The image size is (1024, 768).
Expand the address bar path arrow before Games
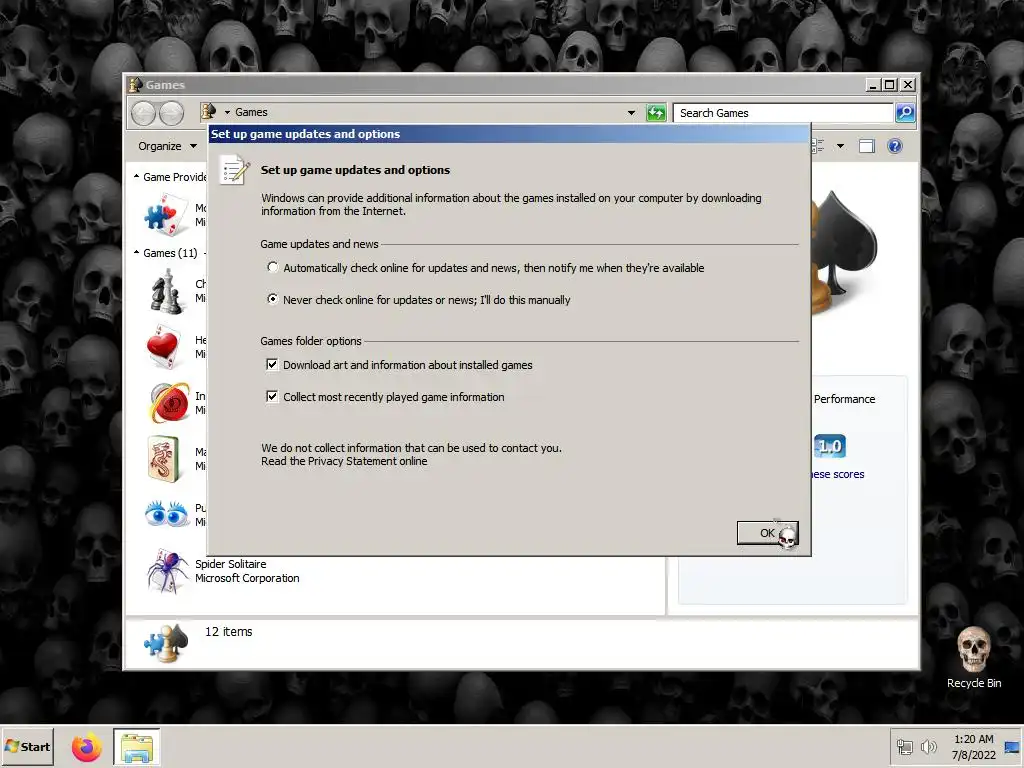tap(227, 112)
